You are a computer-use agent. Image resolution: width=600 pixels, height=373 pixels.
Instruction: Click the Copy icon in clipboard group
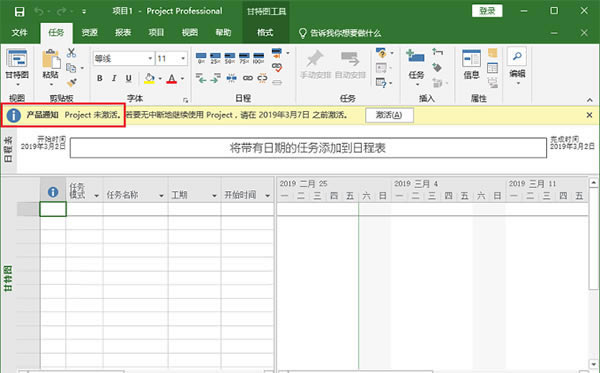[x=71, y=68]
